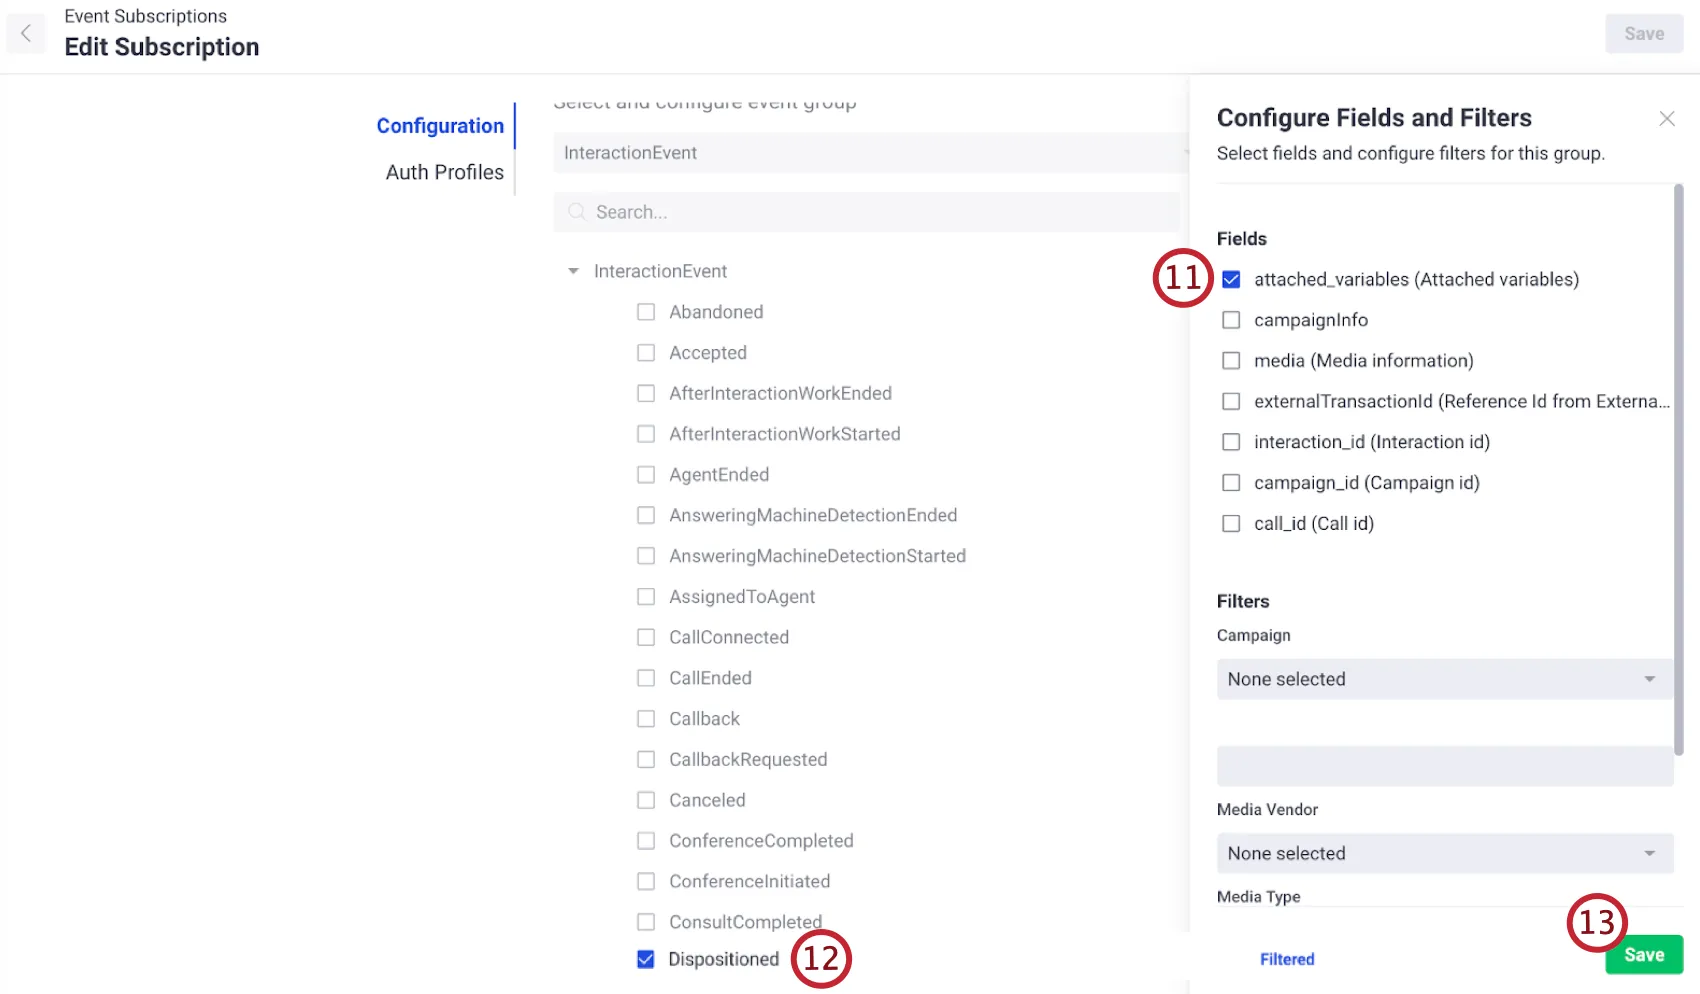Expand the InteractionEvent event group dropdown
The image size is (1700, 994).
point(870,153)
